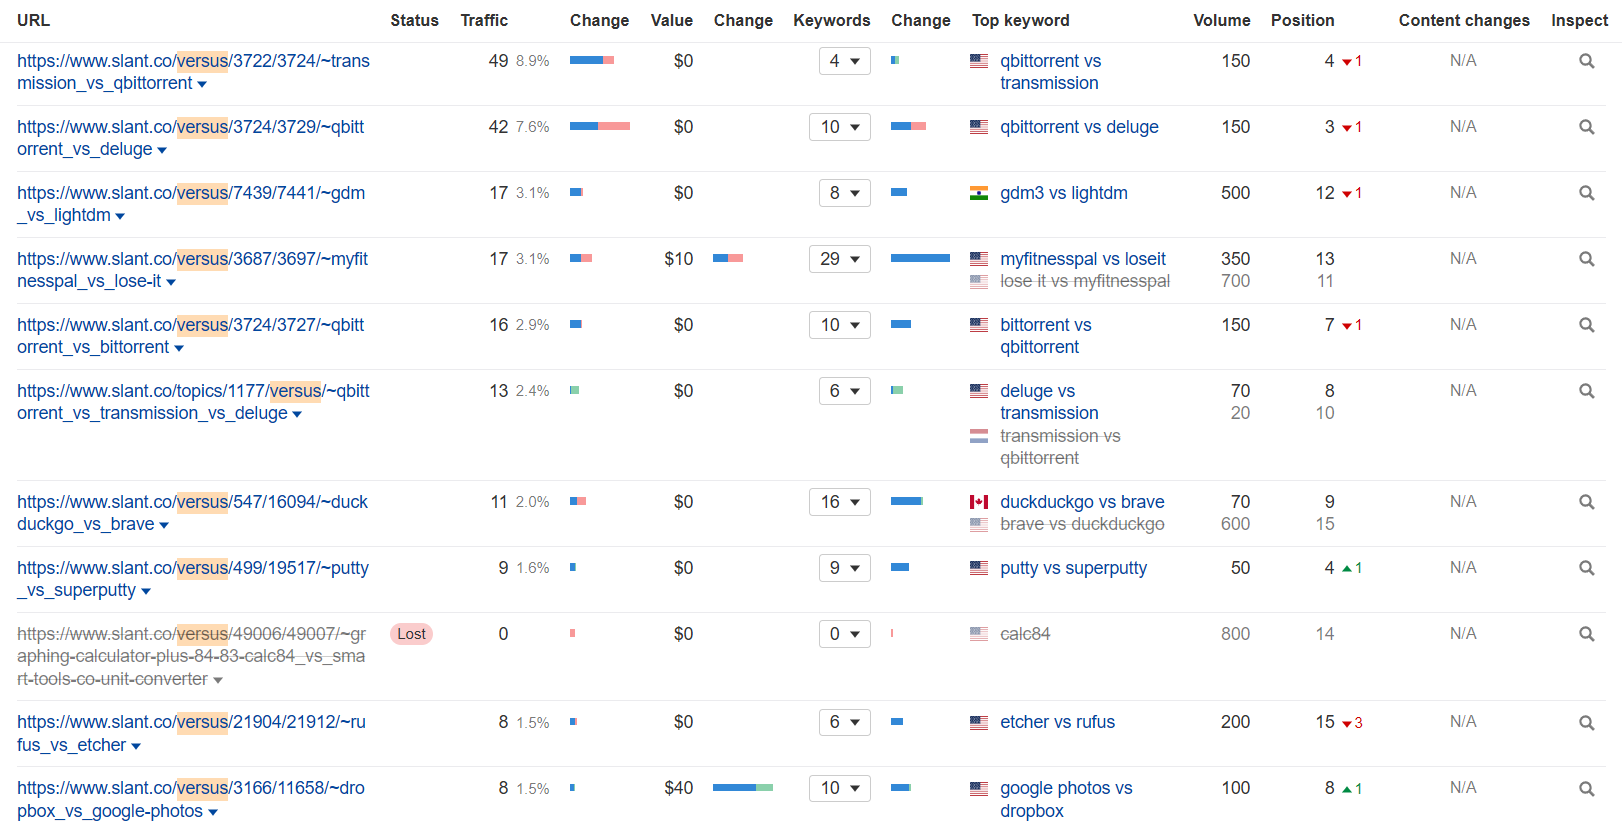This screenshot has width=1622, height=832.
Task: Inspect the lost graphing-calculator row with magnifier
Action: (x=1586, y=634)
